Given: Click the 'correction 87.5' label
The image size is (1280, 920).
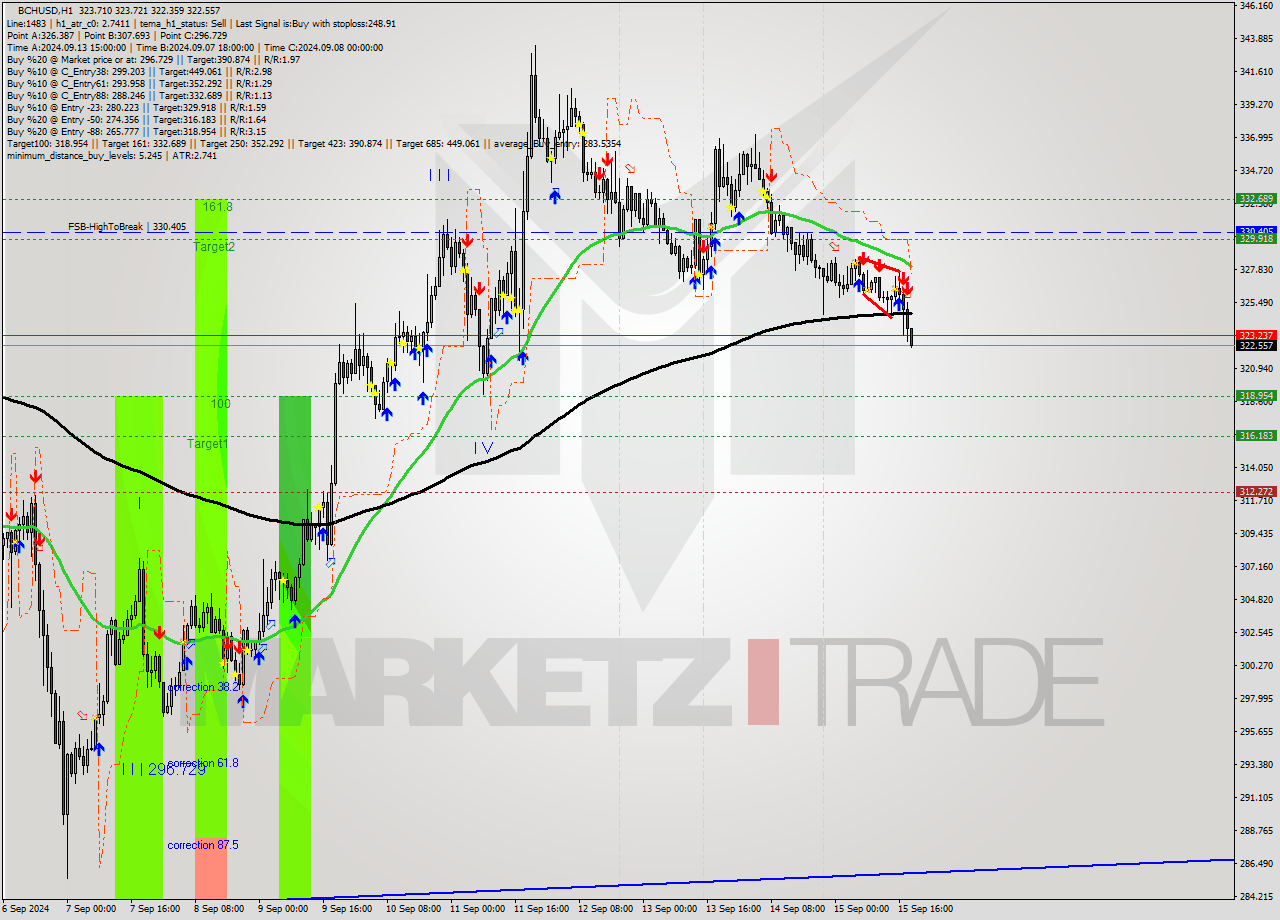Looking at the screenshot, I should tap(204, 845).
